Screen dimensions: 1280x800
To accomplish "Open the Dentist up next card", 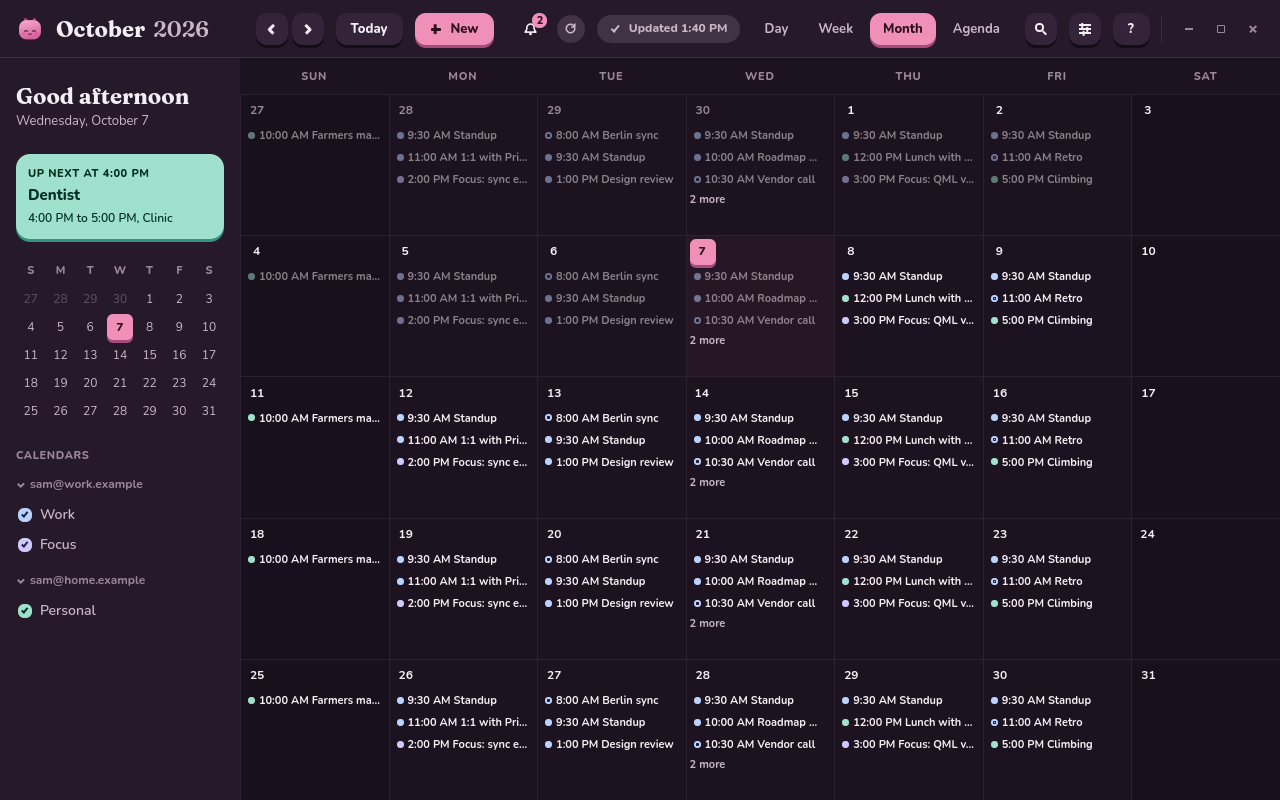I will click(x=120, y=196).
